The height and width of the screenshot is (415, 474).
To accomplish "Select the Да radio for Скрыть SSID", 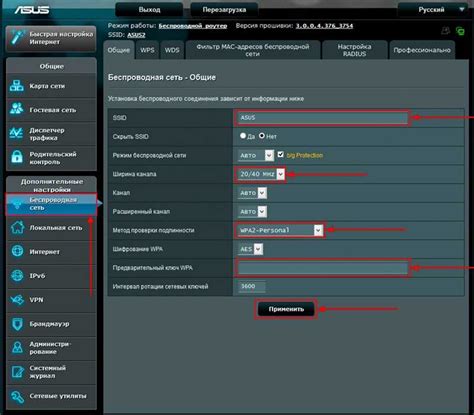I will tap(243, 136).
